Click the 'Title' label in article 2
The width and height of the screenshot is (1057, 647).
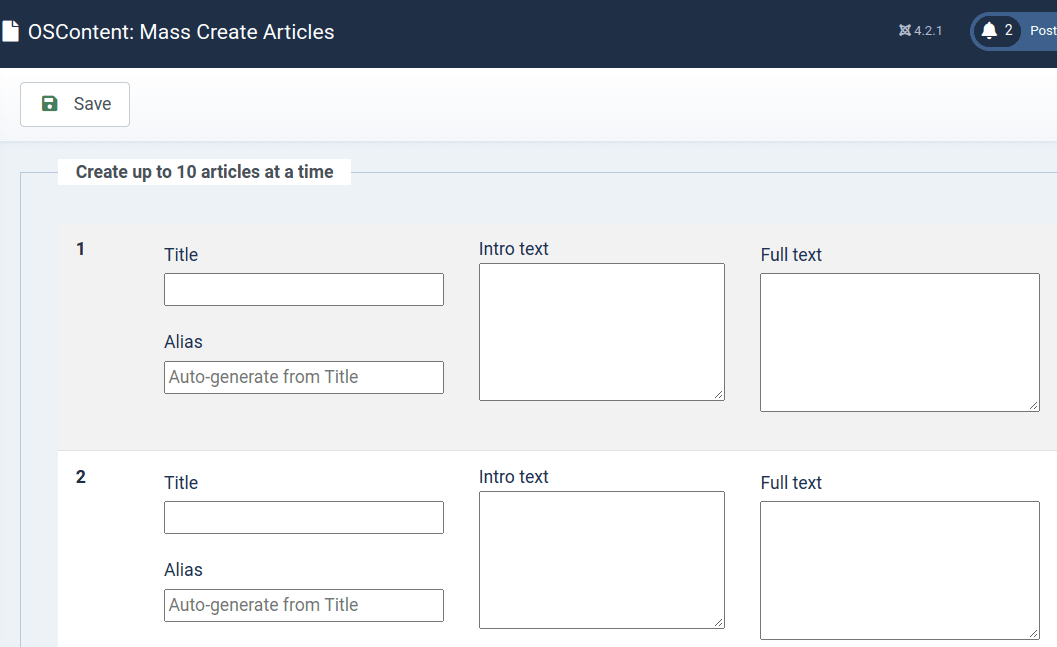(x=181, y=483)
